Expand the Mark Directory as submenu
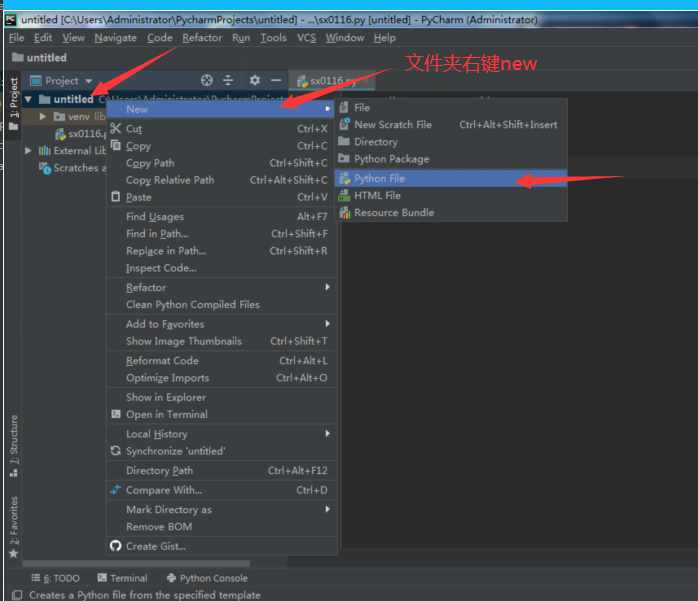This screenshot has width=698, height=601. 328,509
